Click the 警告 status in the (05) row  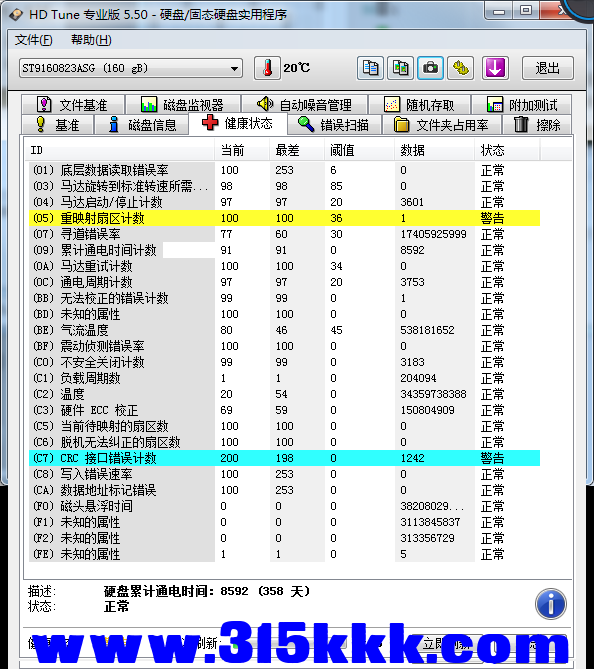tap(492, 218)
